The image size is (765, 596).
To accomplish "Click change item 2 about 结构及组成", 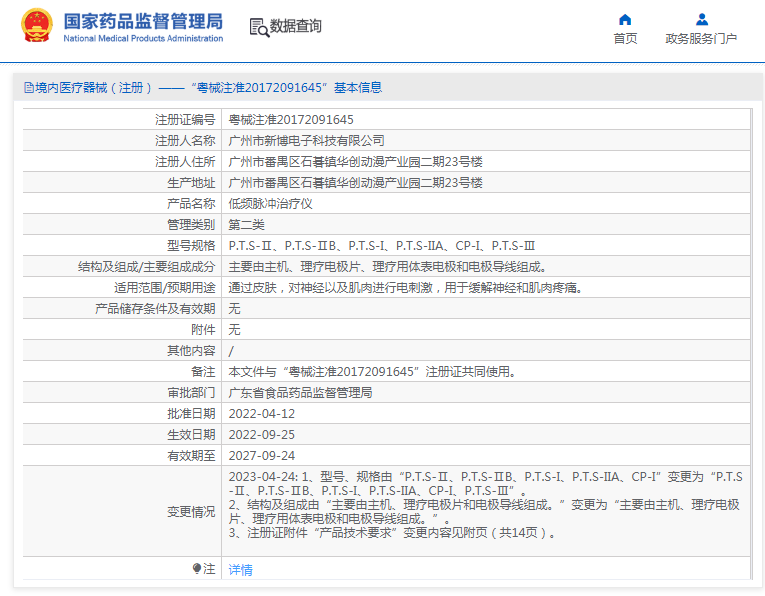I will tap(484, 511).
